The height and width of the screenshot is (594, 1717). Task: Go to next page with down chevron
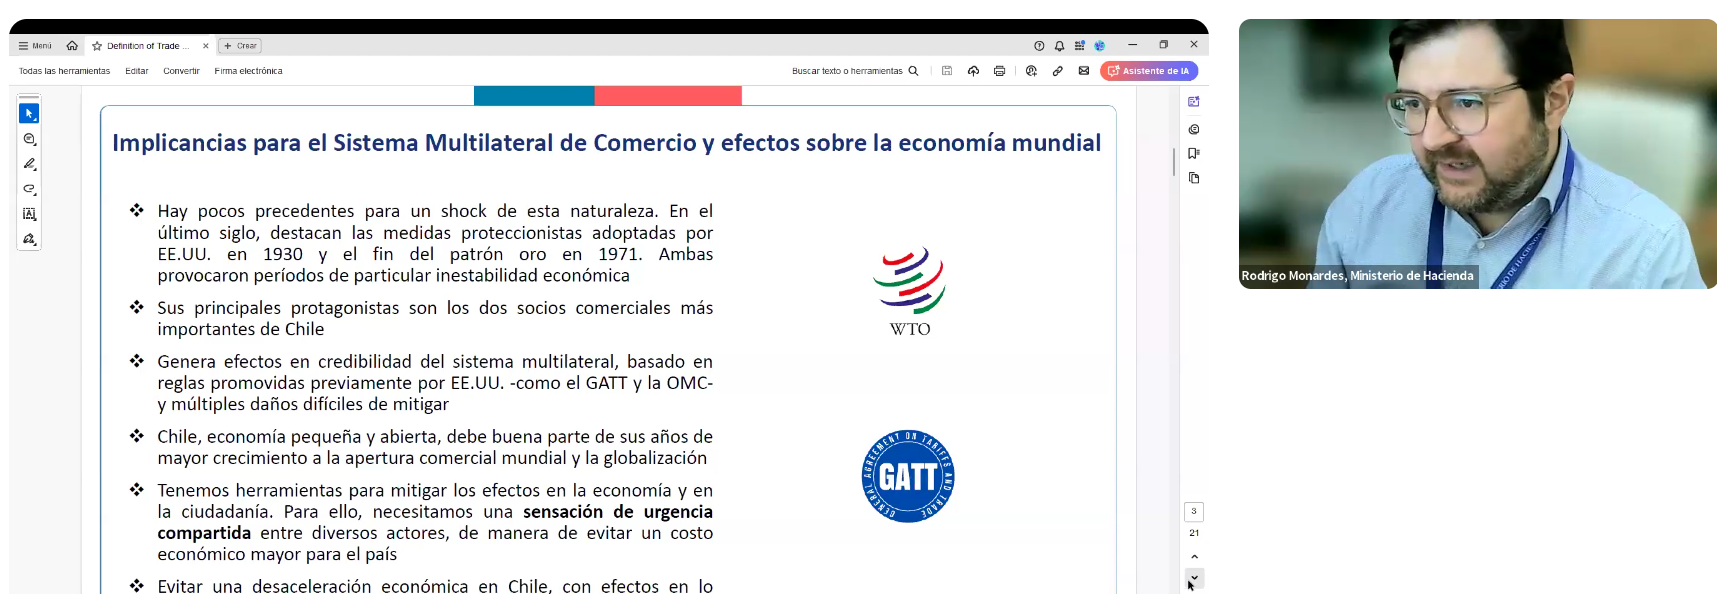click(x=1194, y=577)
